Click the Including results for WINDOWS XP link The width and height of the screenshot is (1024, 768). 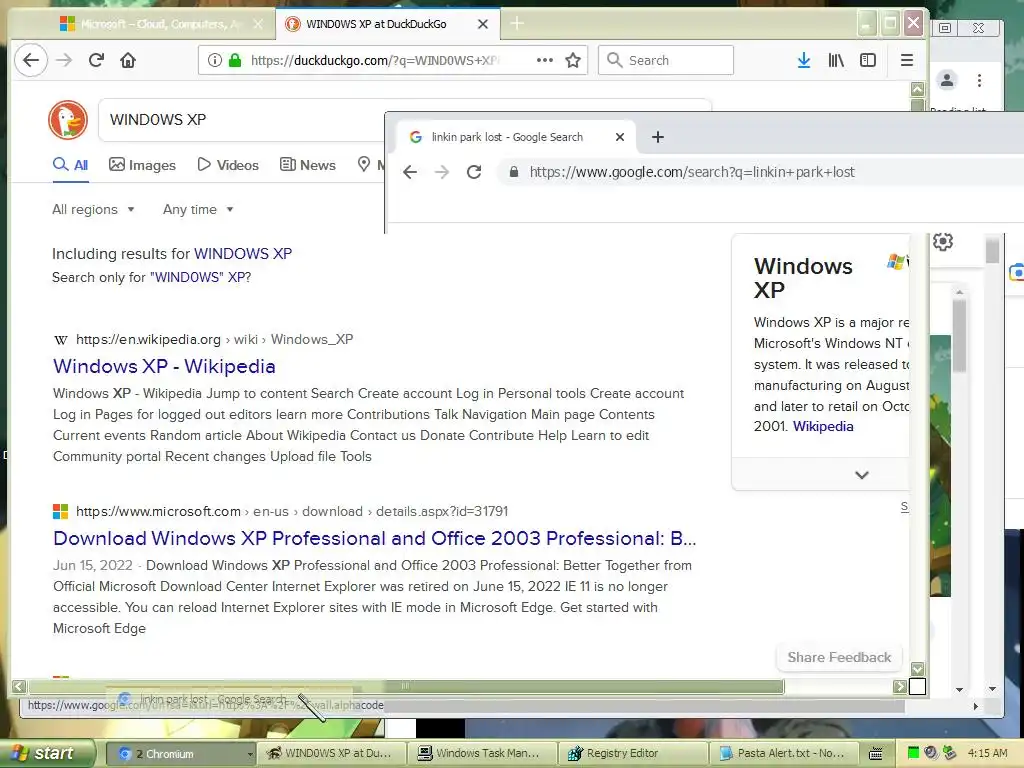click(243, 253)
